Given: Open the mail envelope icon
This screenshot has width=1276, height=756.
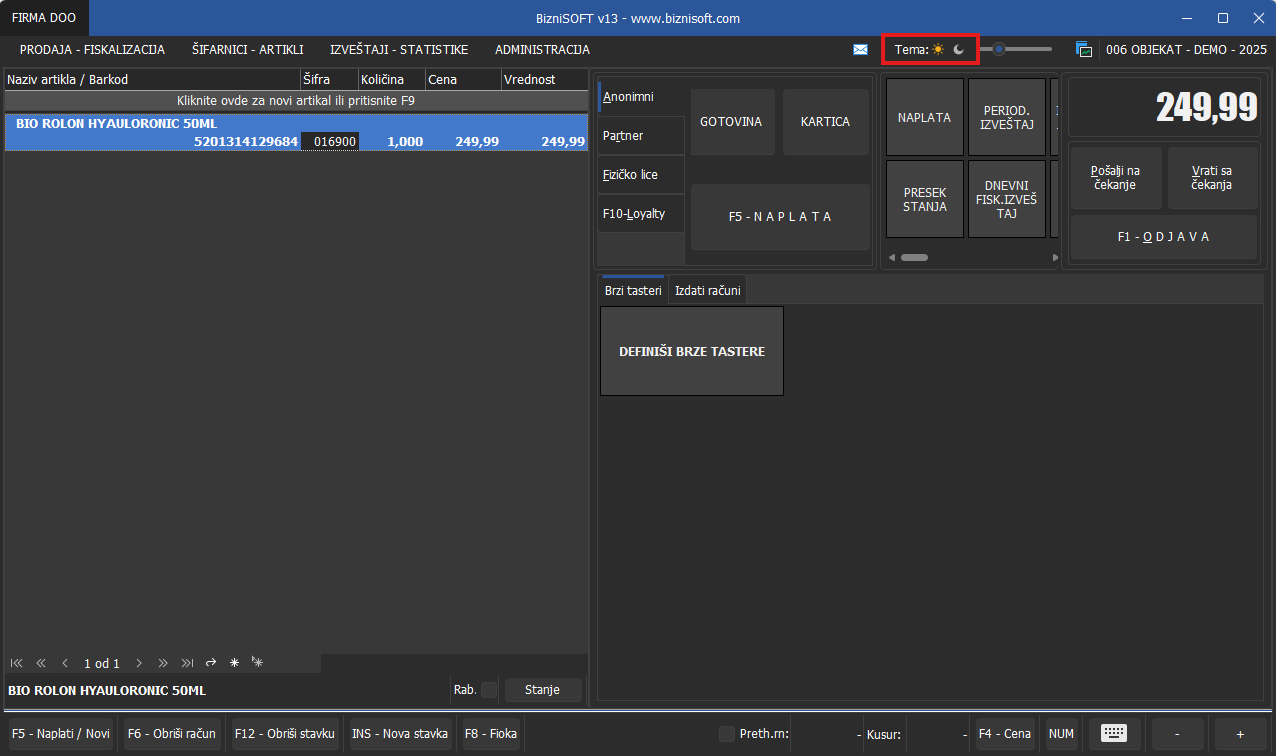Looking at the screenshot, I should coord(860,49).
